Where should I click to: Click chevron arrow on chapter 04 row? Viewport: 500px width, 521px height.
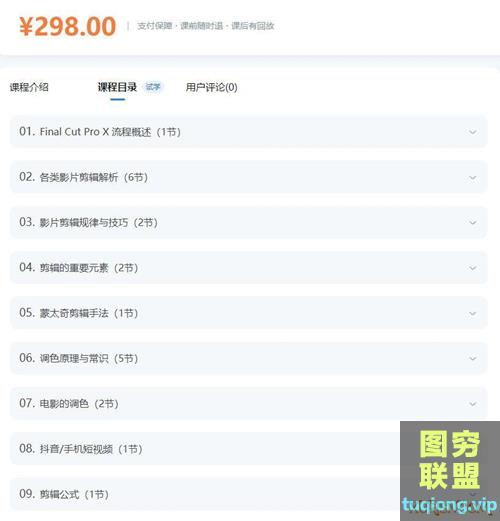[x=472, y=268]
